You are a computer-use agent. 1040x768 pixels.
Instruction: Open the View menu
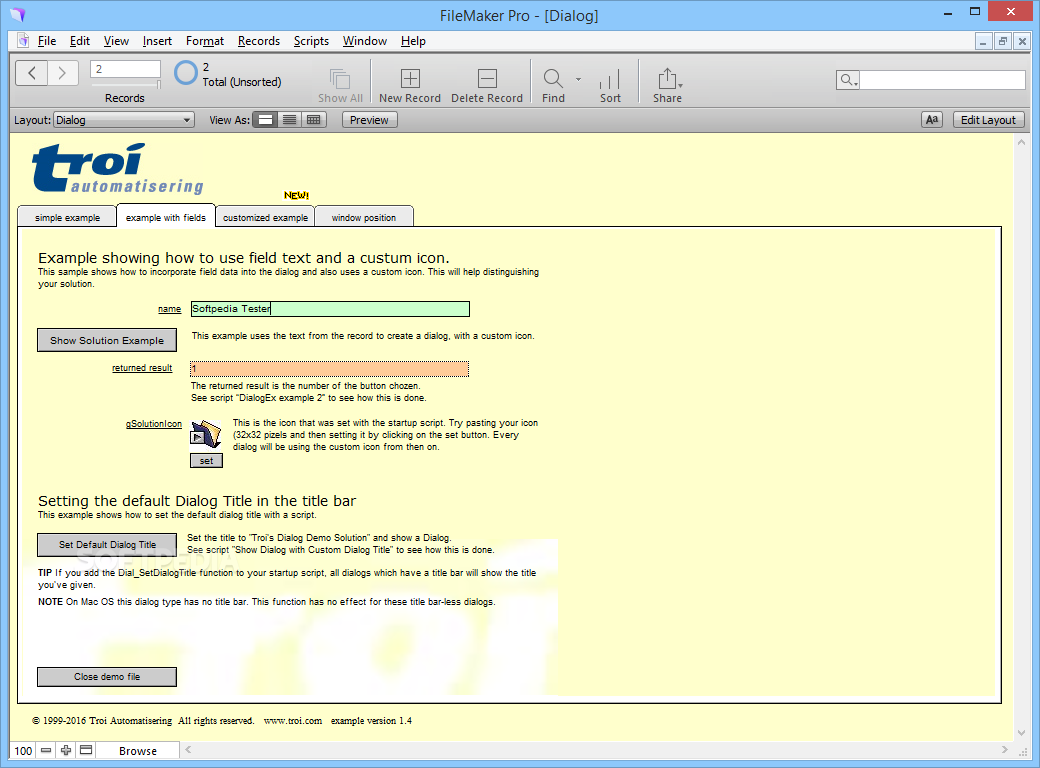116,41
